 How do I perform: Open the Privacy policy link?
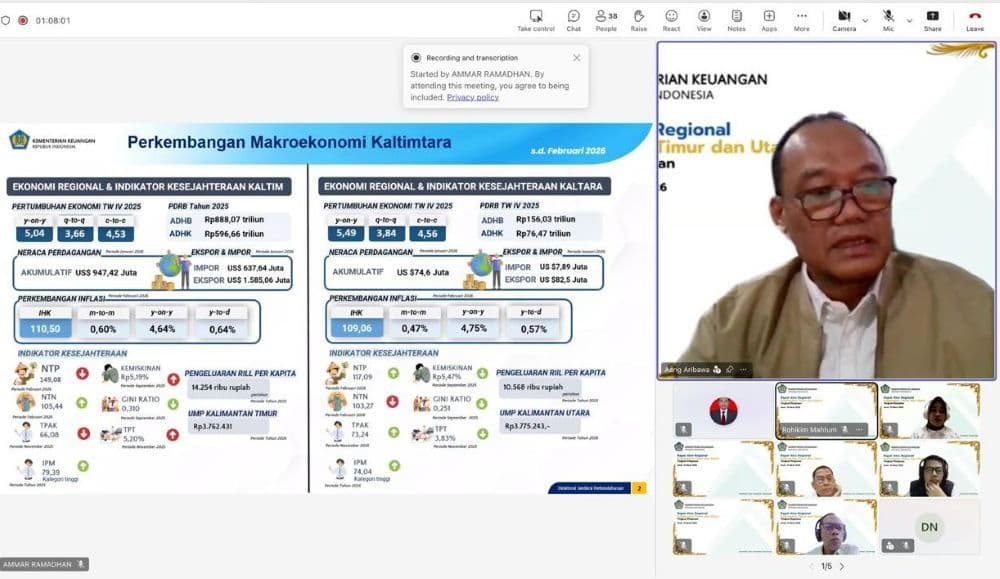pyautogui.click(x=473, y=98)
